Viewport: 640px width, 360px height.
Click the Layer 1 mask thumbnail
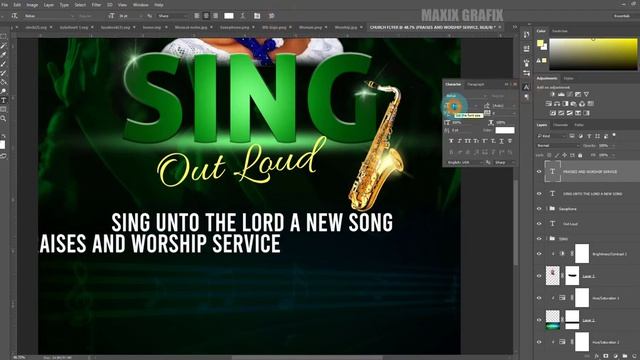pos(572,276)
